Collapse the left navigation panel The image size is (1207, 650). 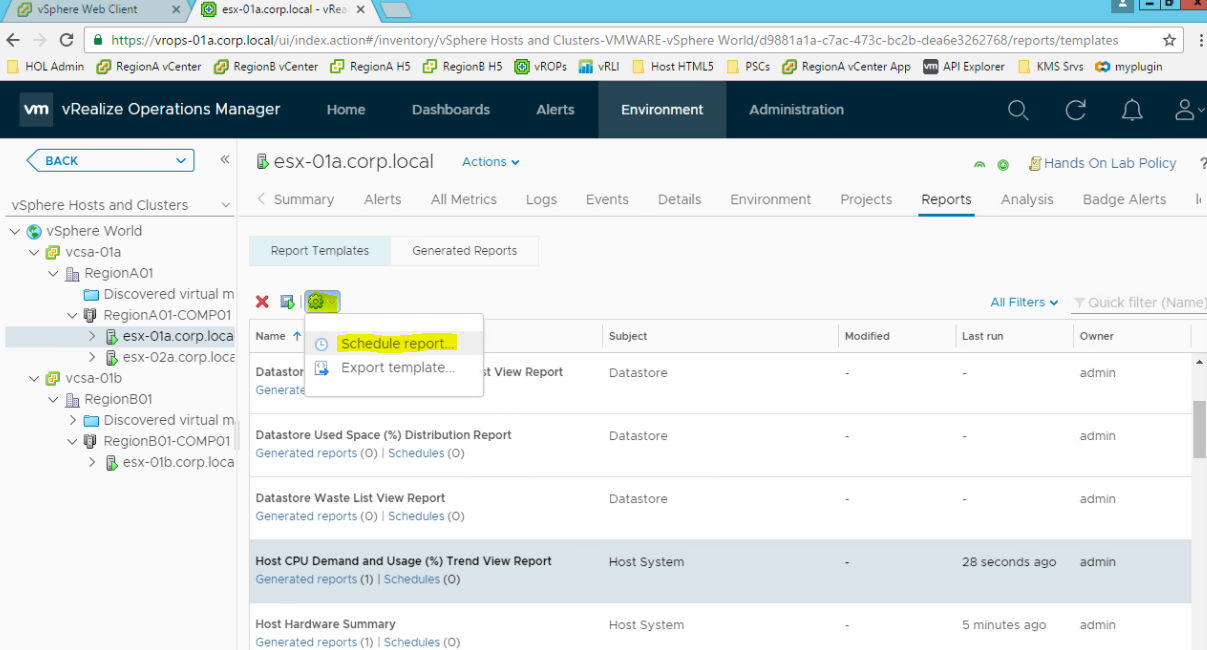225,160
